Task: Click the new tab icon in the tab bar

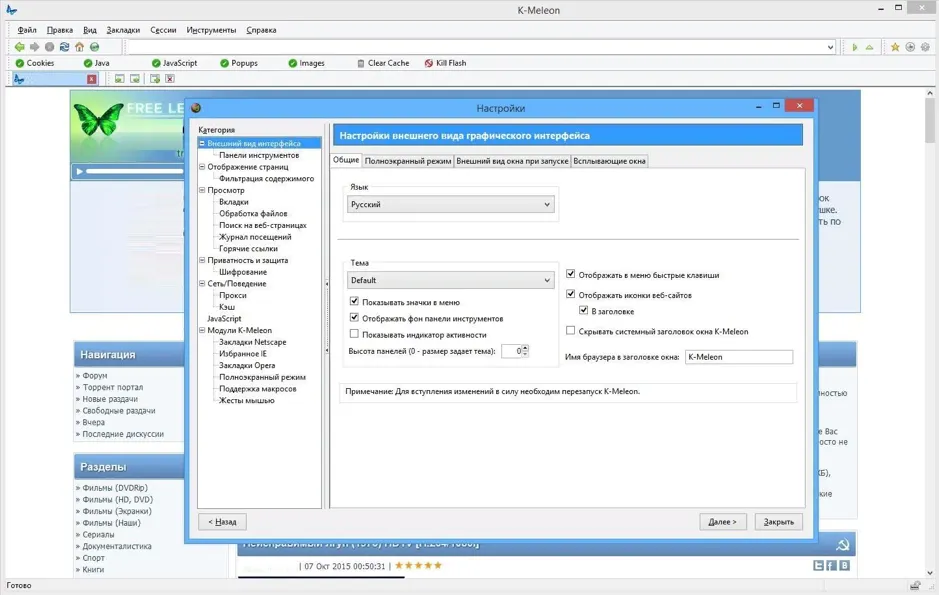Action: coord(155,79)
